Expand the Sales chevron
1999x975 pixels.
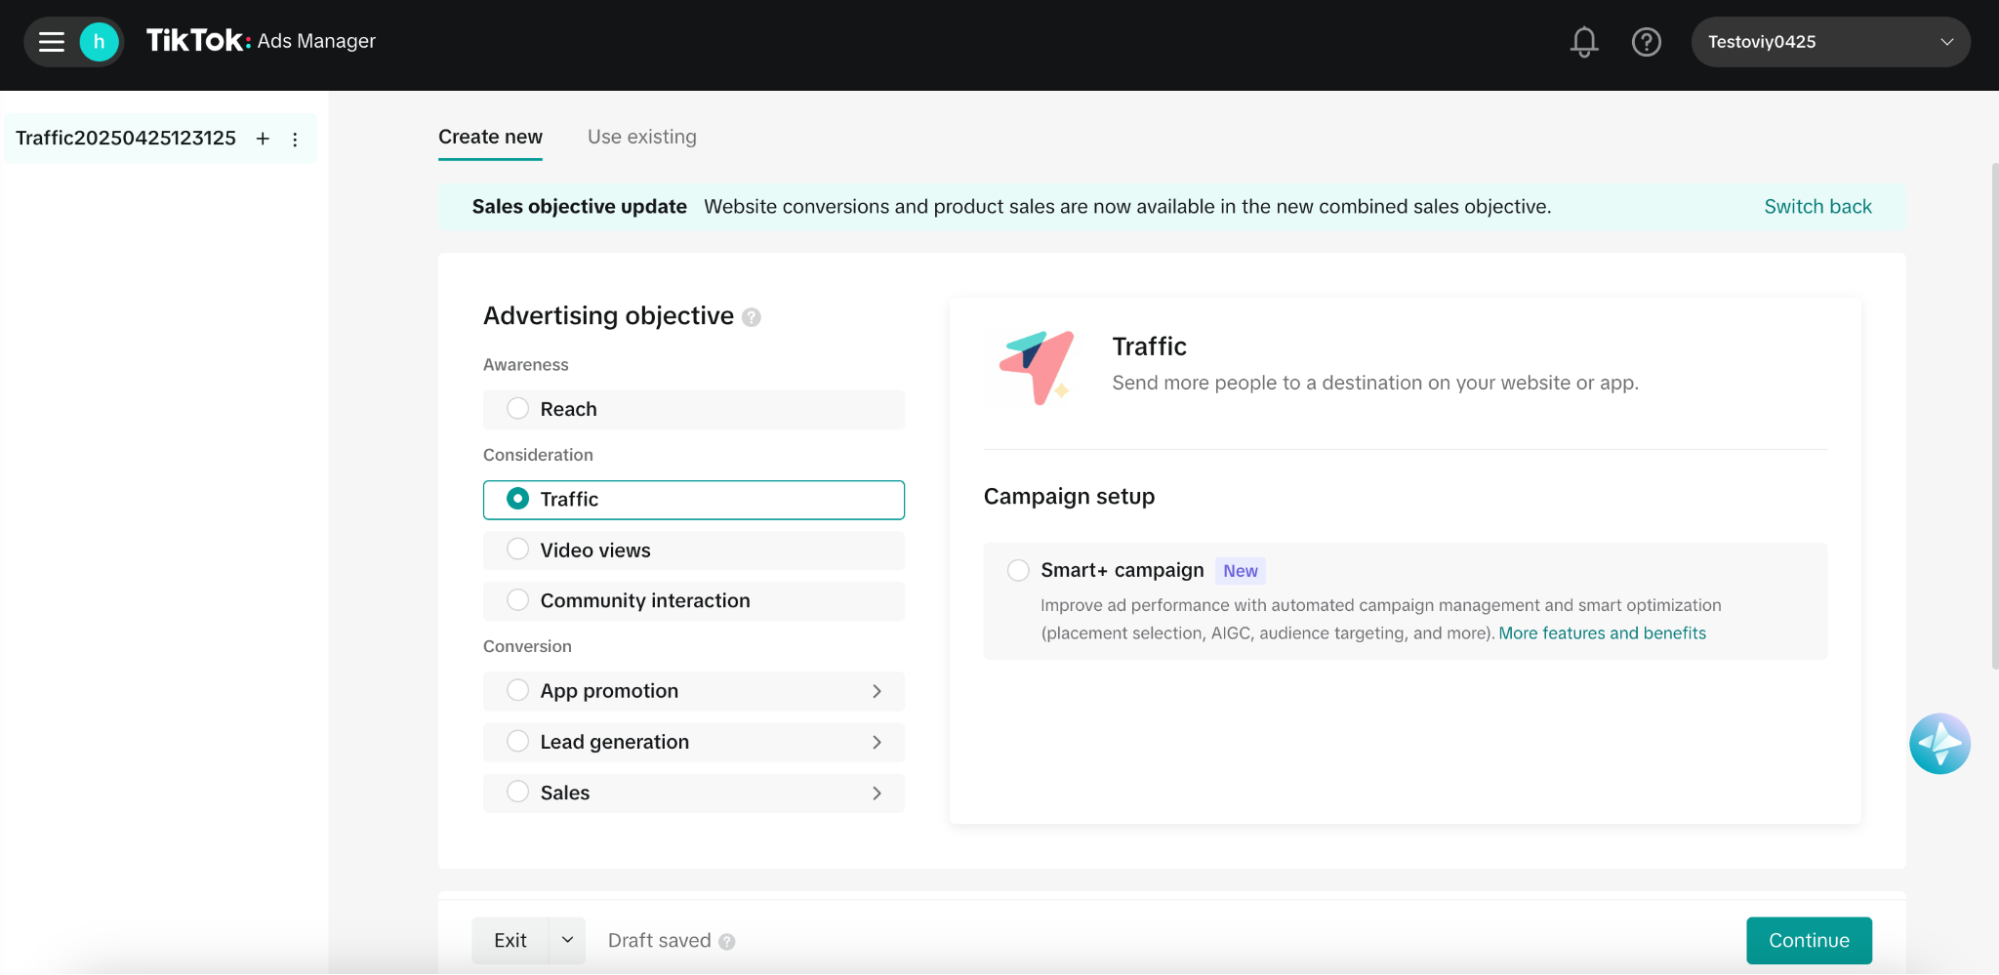[877, 793]
